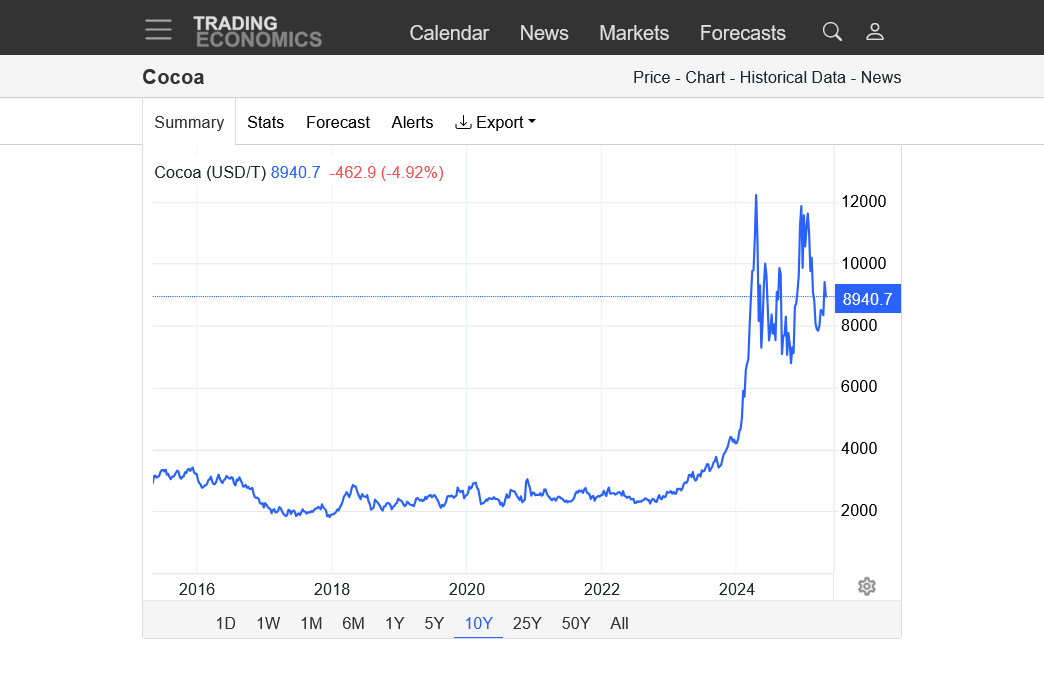Choose the 1D time range

(x=226, y=623)
